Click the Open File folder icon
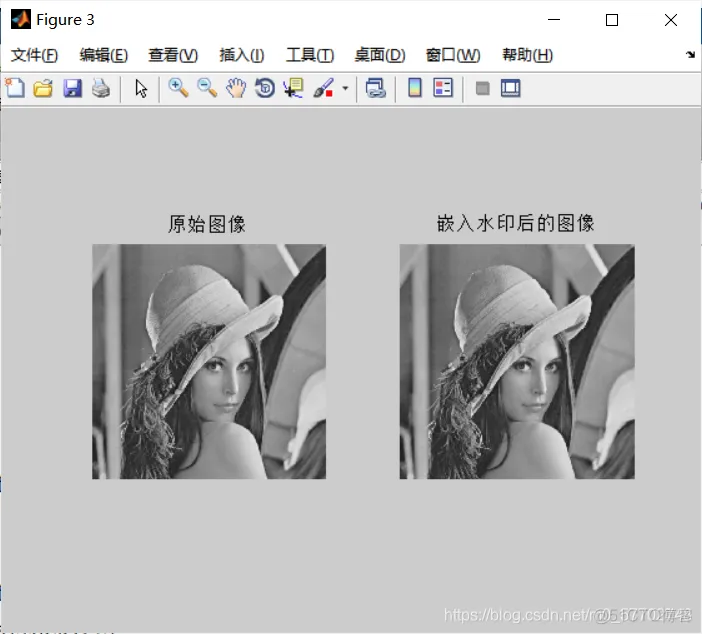The image size is (702, 634). point(43,88)
